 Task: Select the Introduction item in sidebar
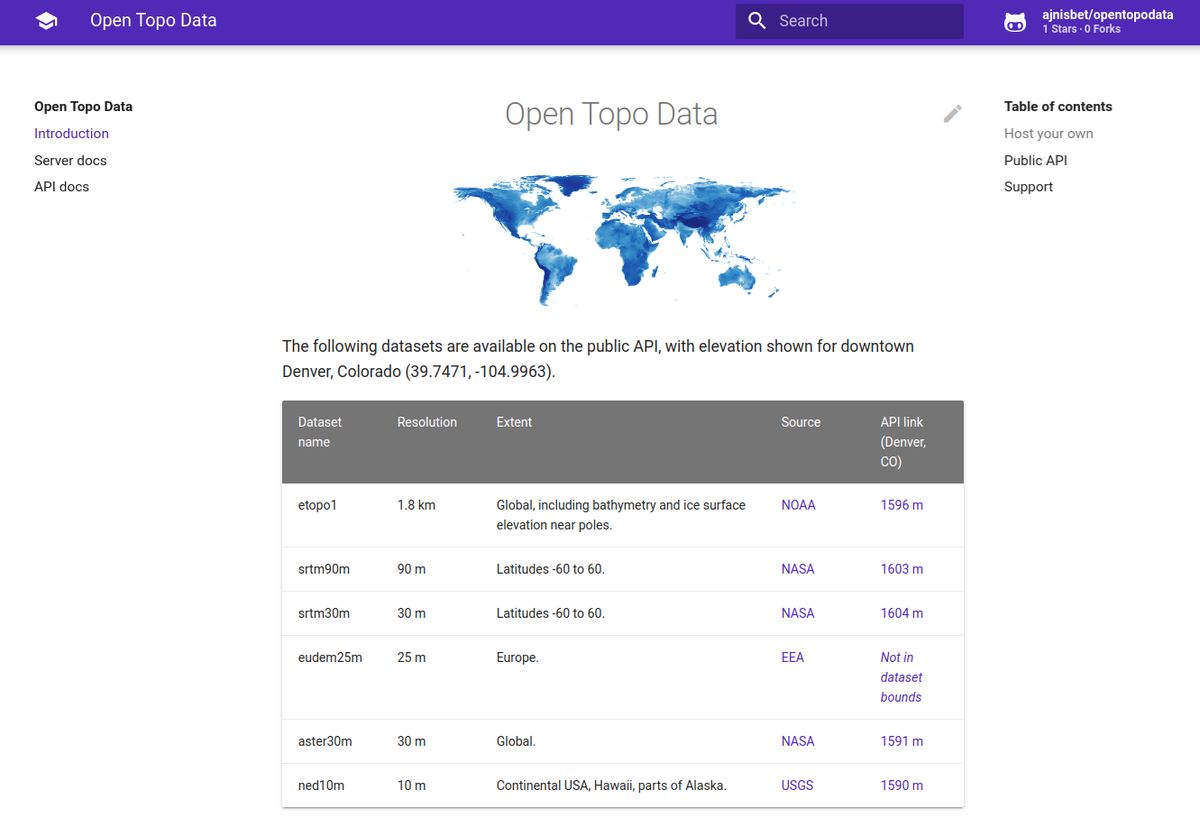71,133
